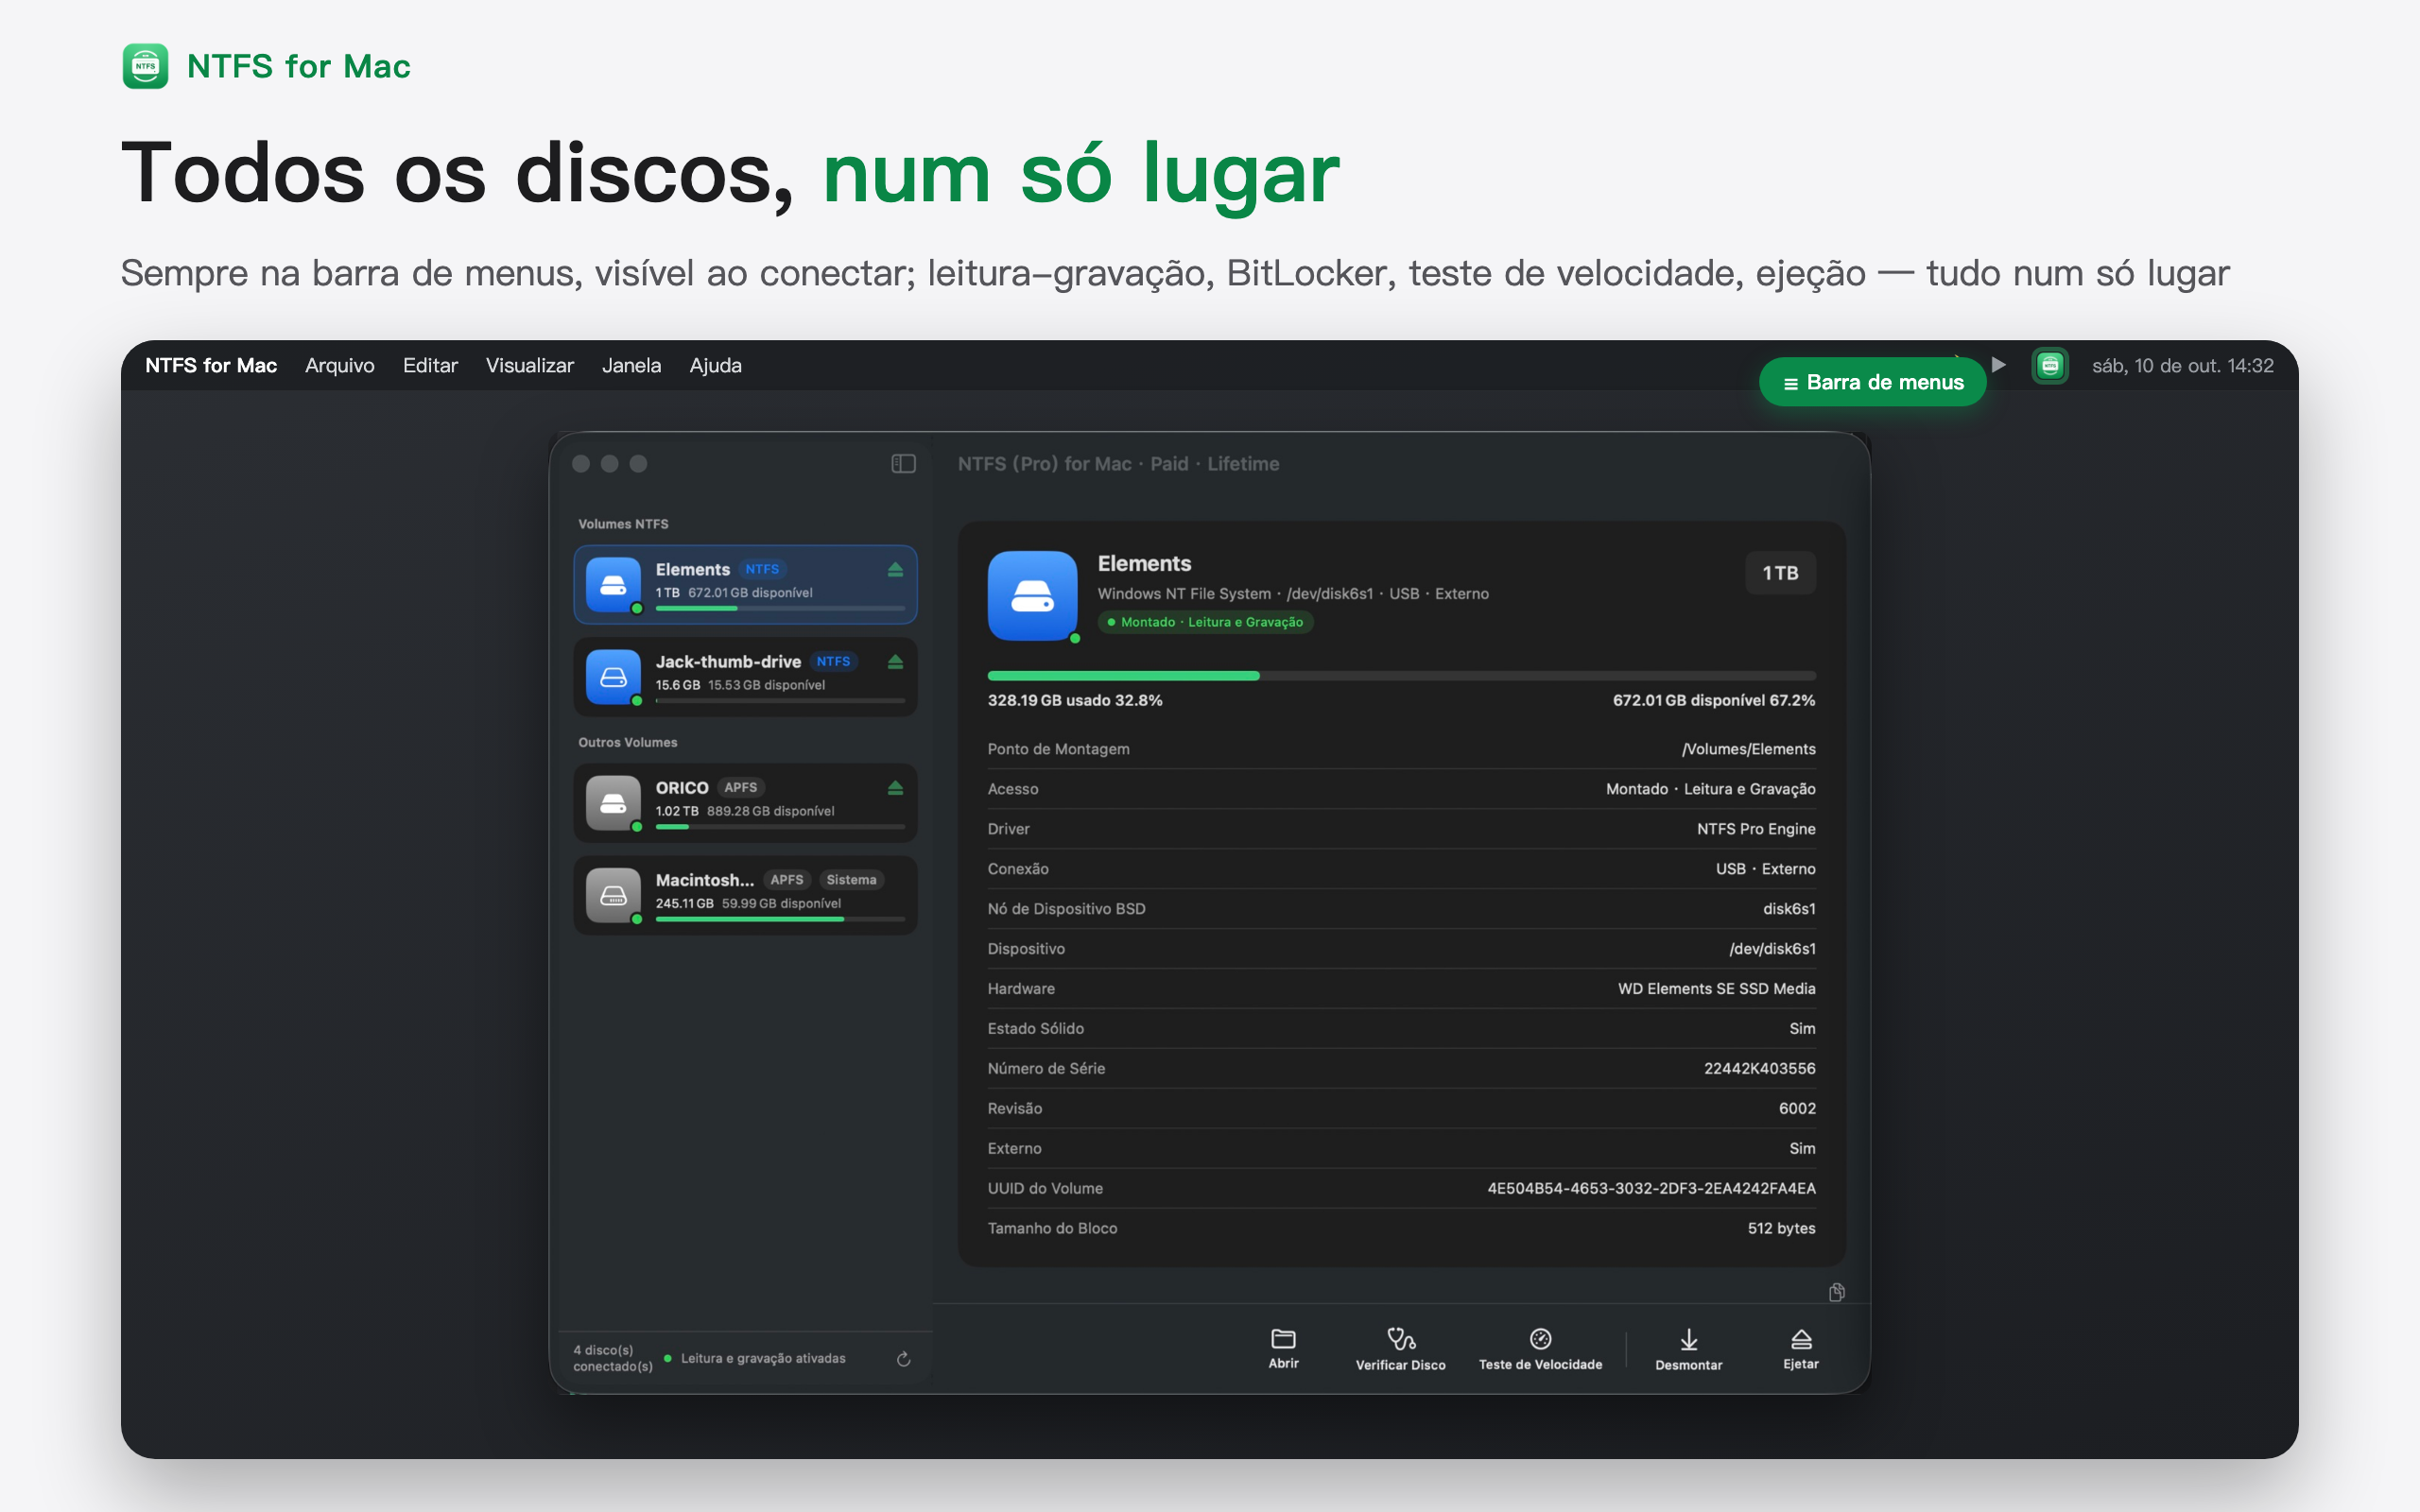Click the Montado · Leitura e Gravação status pill
The height and width of the screenshot is (1512, 2420).
coord(1205,622)
